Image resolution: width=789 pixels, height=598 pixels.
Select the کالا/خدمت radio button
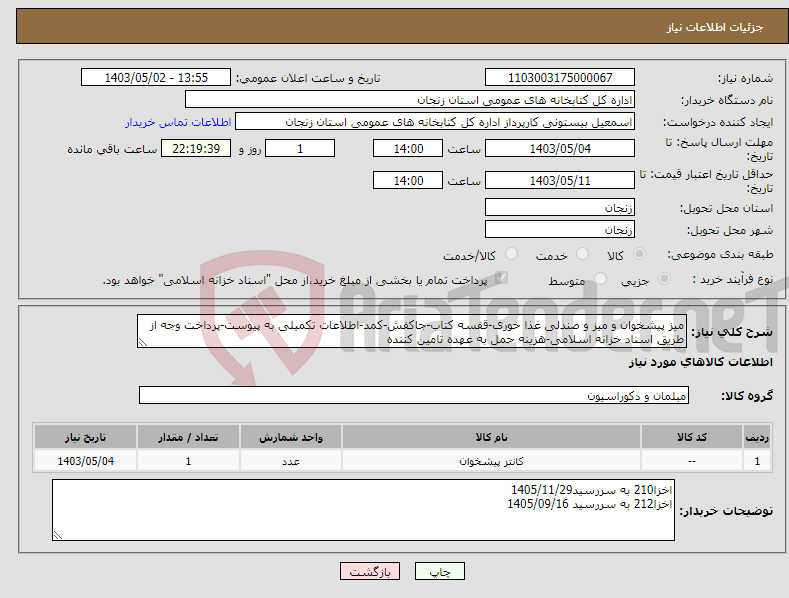pyautogui.click(x=511, y=254)
